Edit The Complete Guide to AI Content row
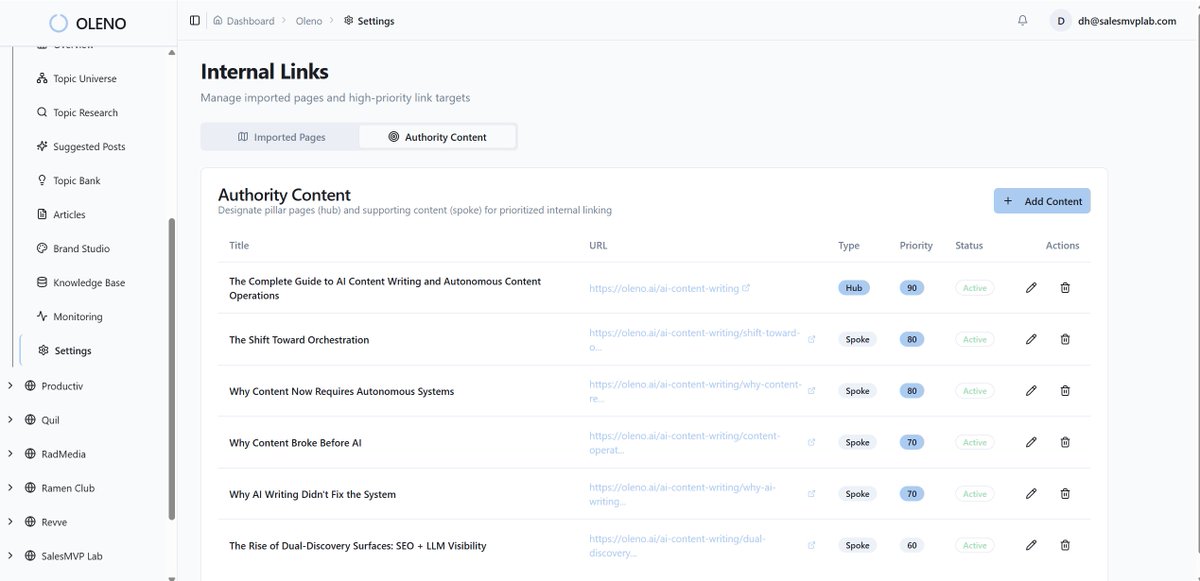Screen dimensions: 1200x581 point(1031,288)
